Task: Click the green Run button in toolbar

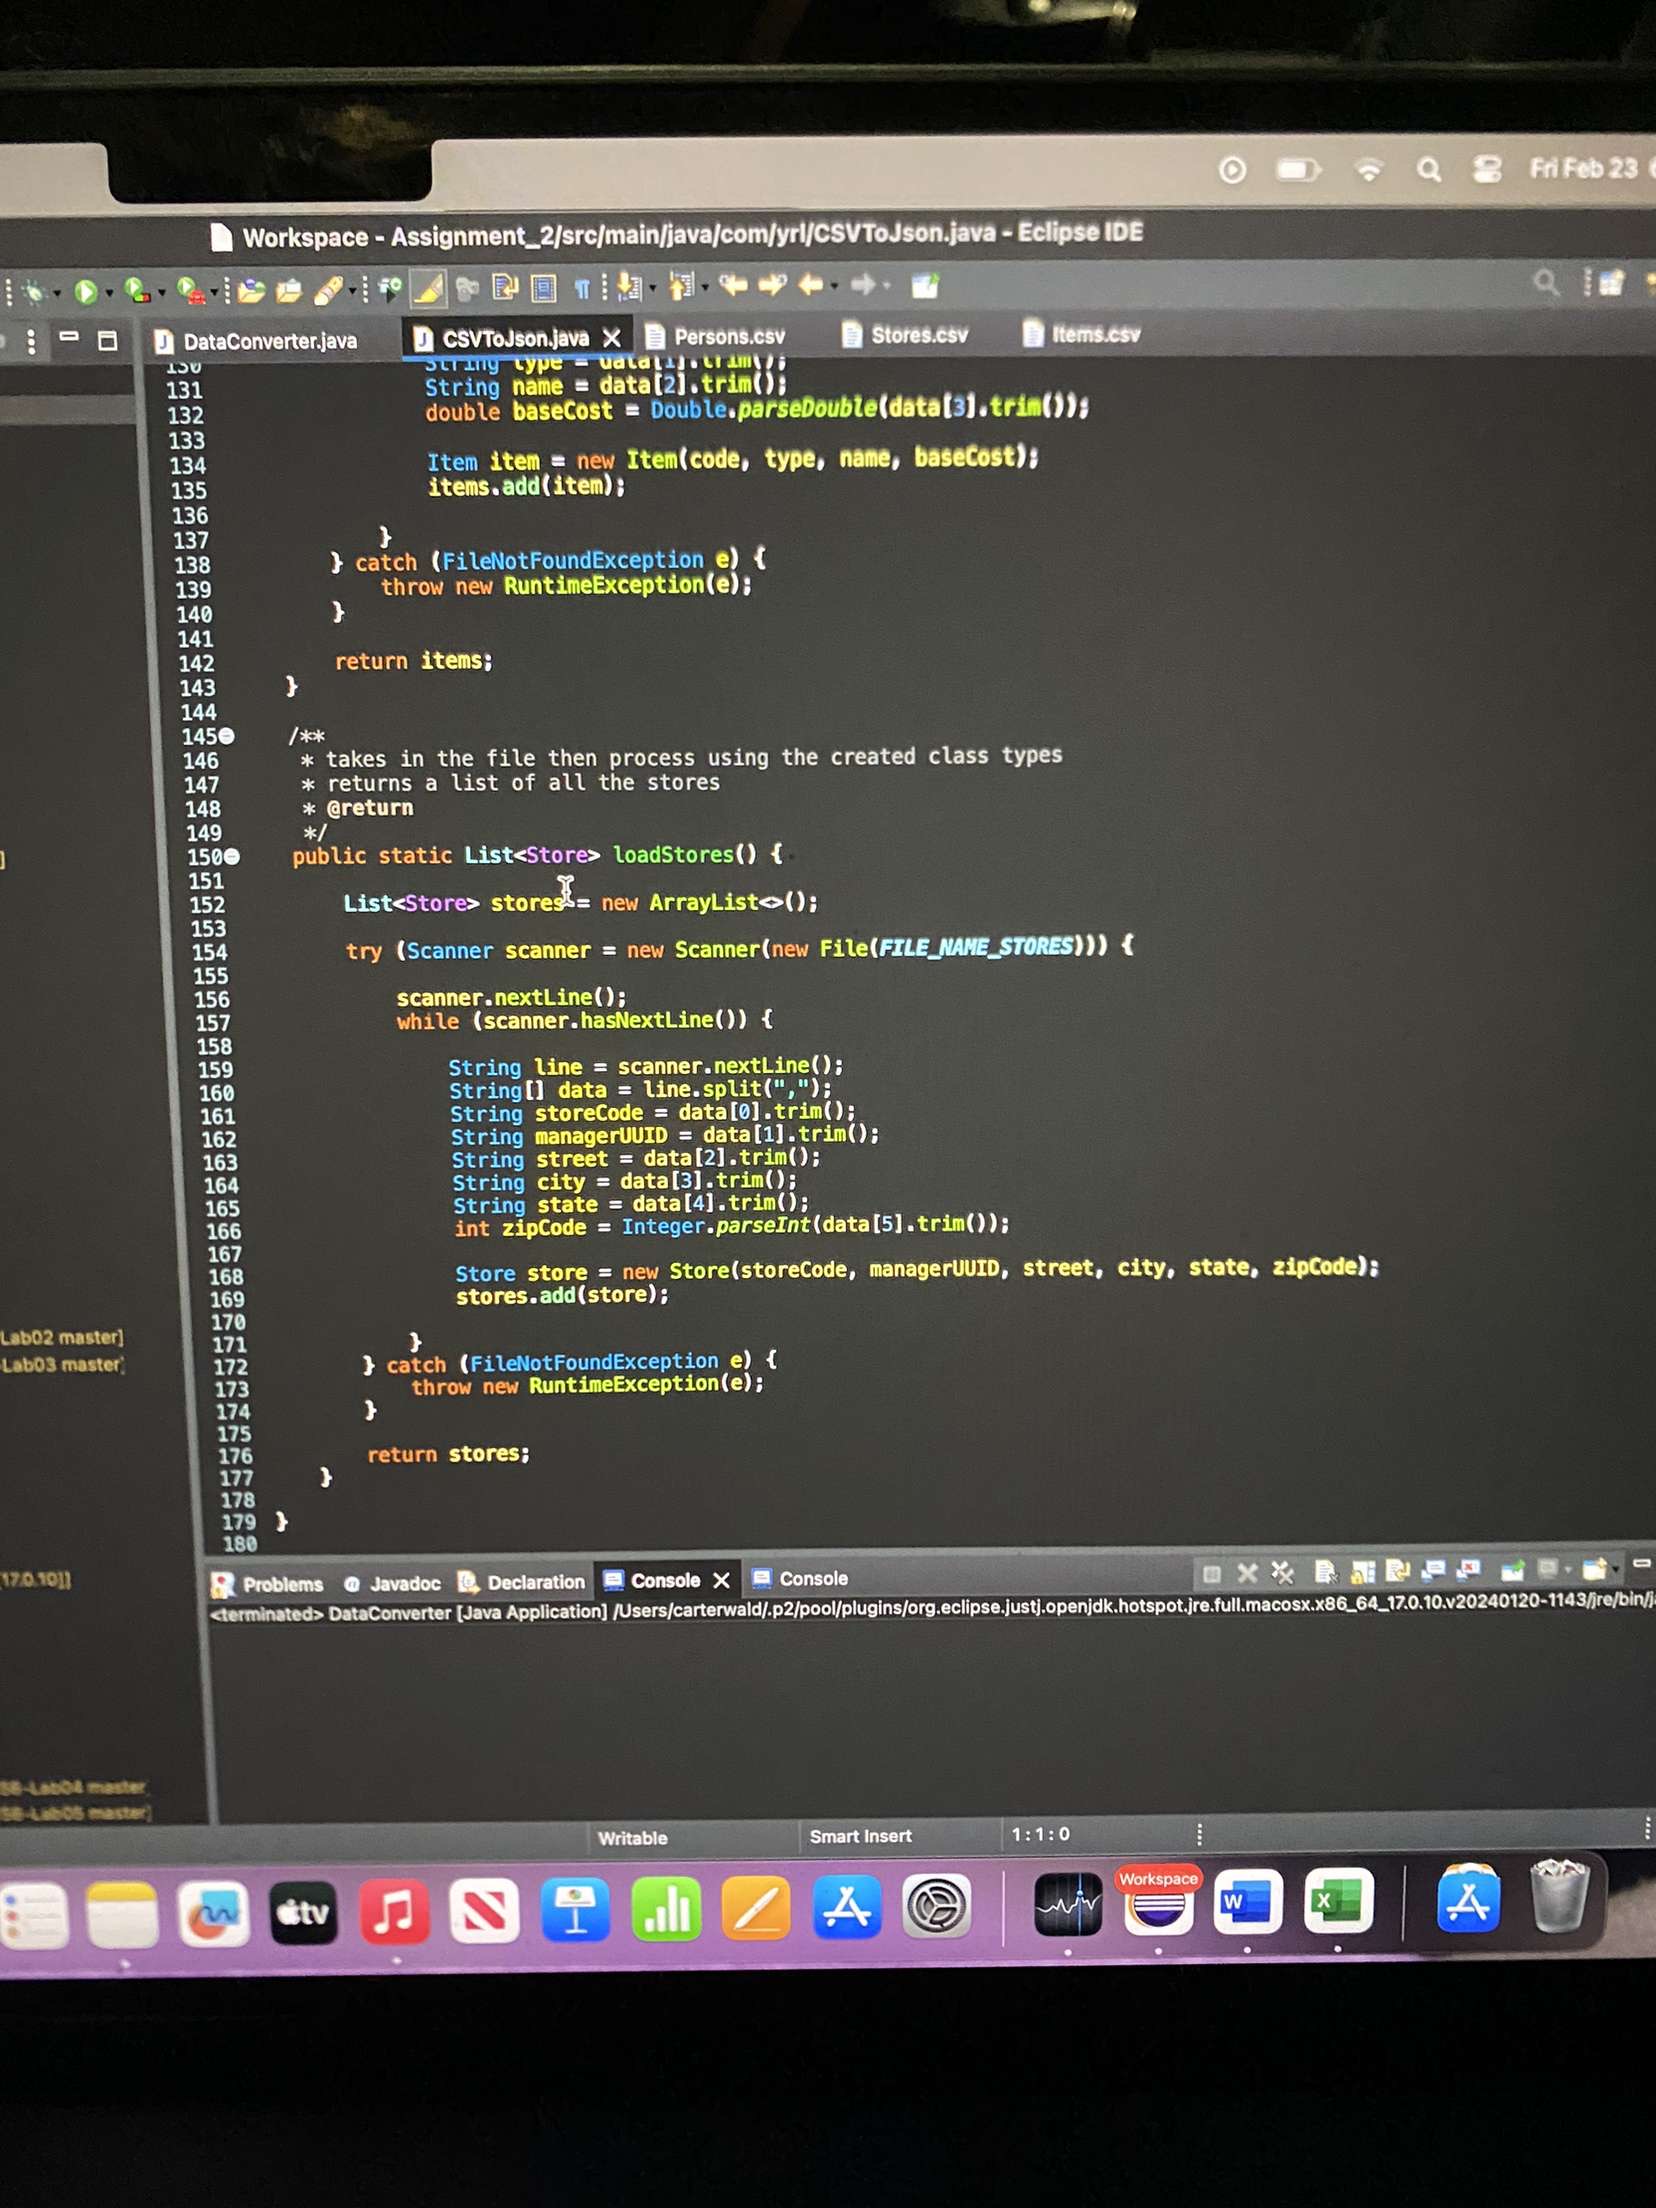Action: point(86,292)
